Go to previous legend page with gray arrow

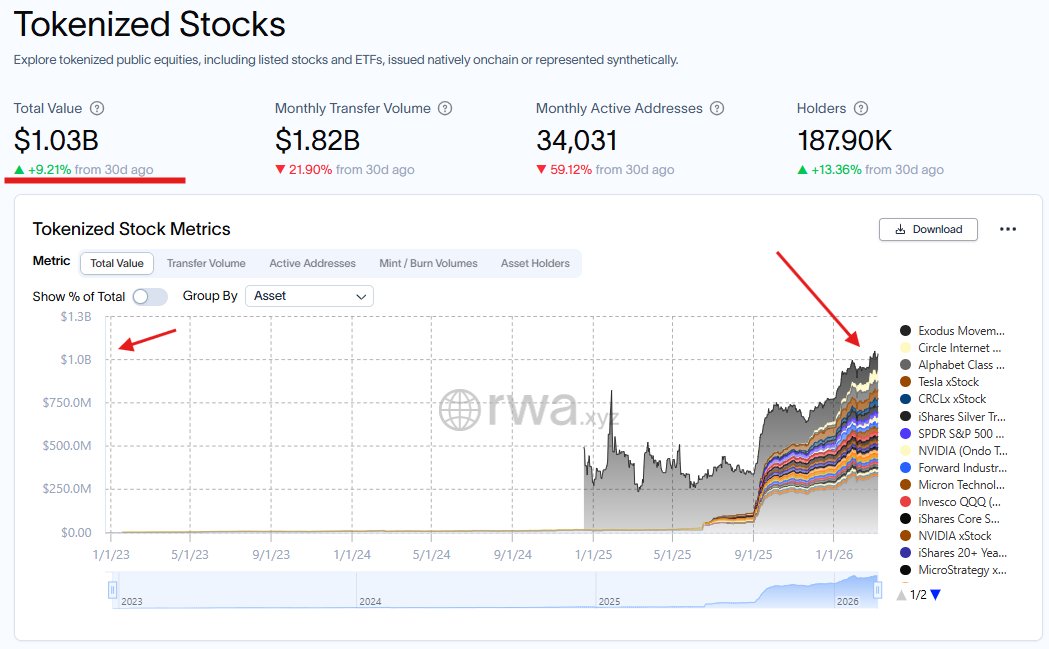pos(902,595)
